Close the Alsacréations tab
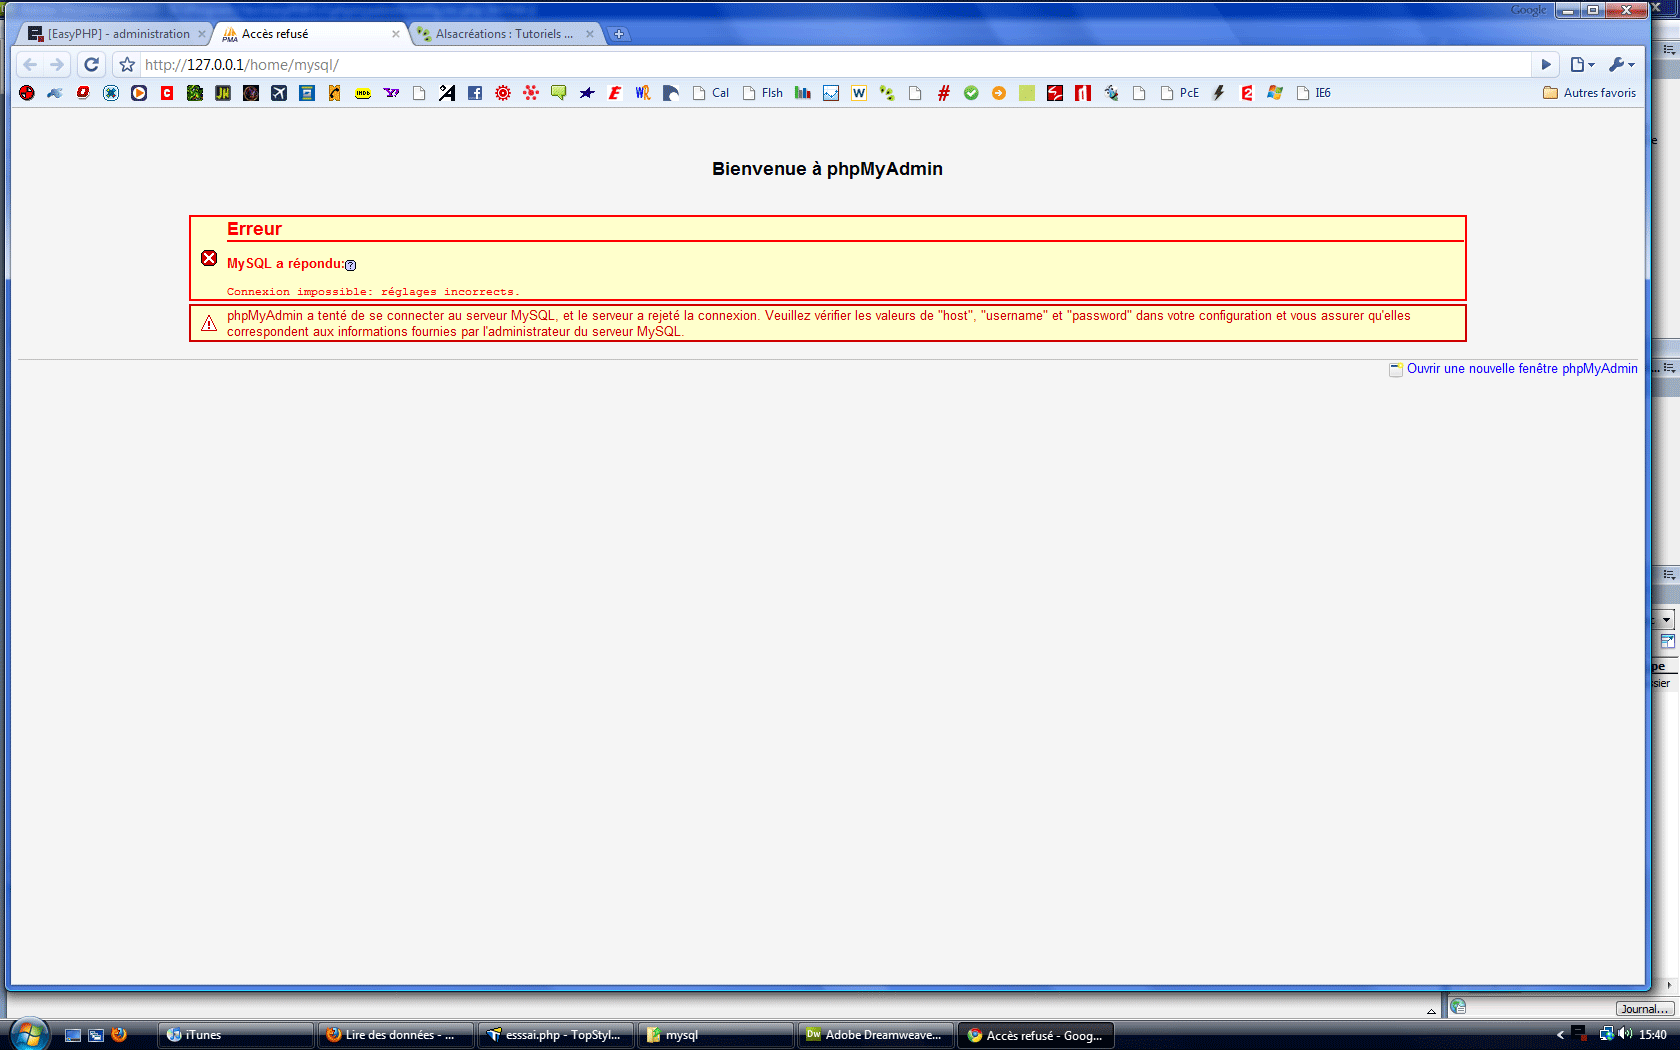 coord(590,34)
